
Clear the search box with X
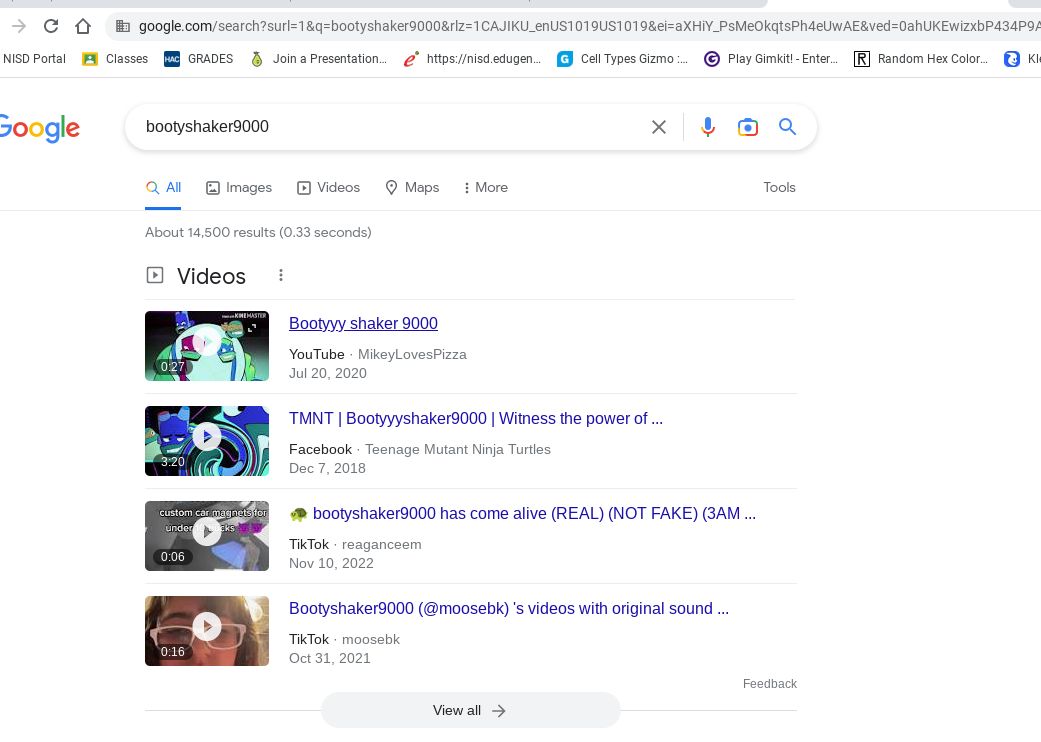pos(659,127)
